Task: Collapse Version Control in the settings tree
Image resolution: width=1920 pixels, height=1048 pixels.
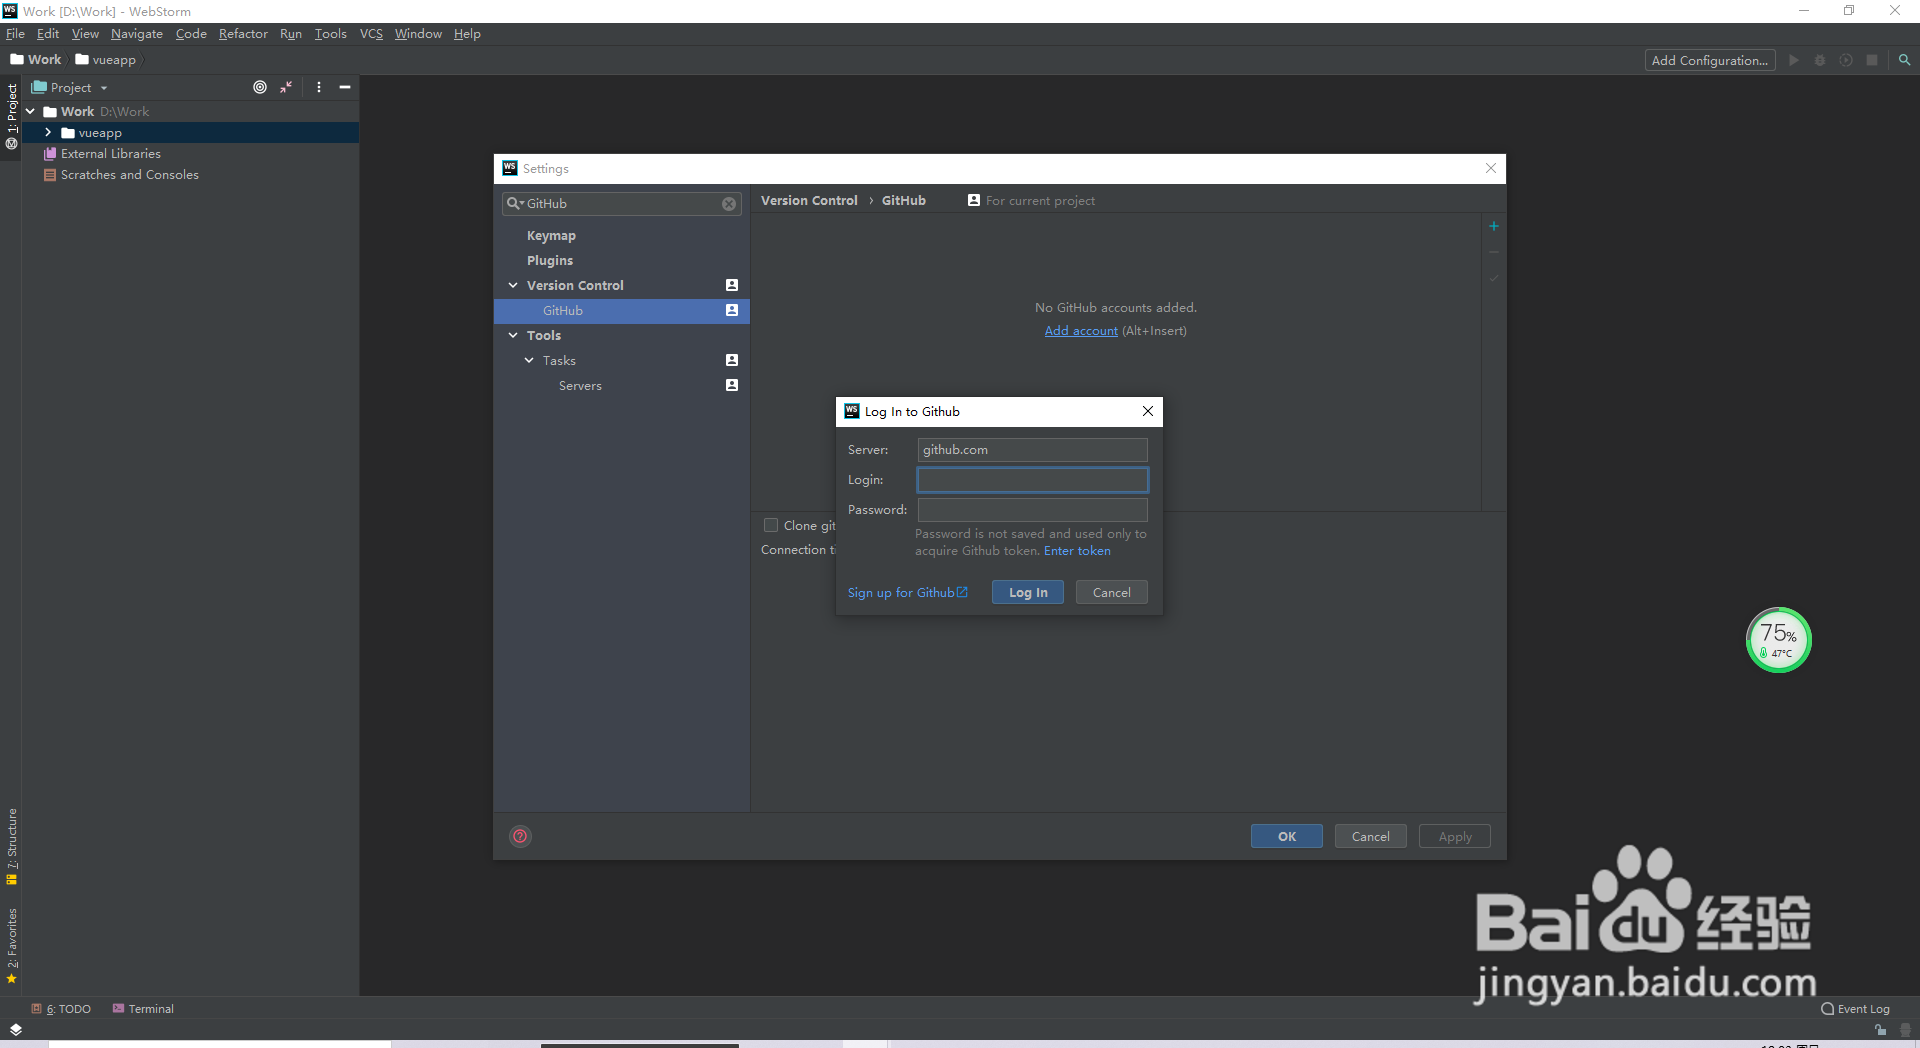Action: pyautogui.click(x=513, y=285)
